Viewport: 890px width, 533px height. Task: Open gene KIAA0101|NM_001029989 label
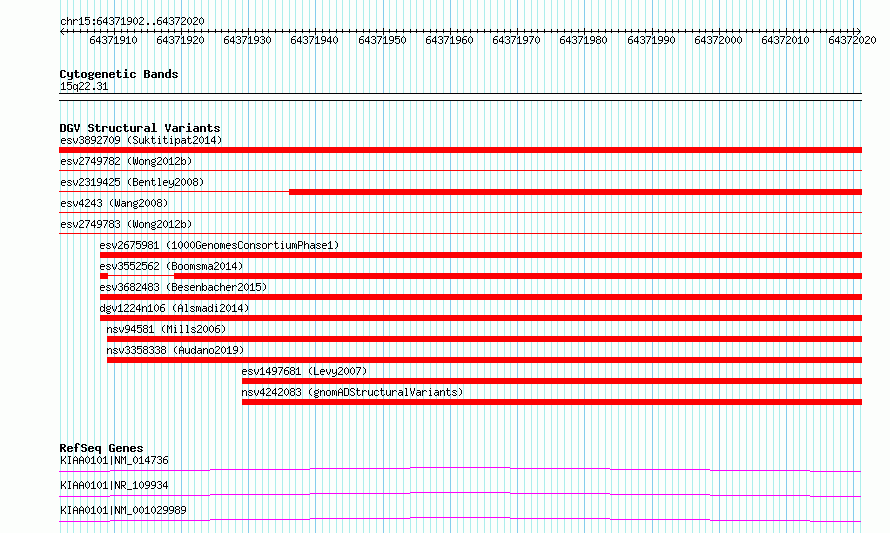point(123,510)
